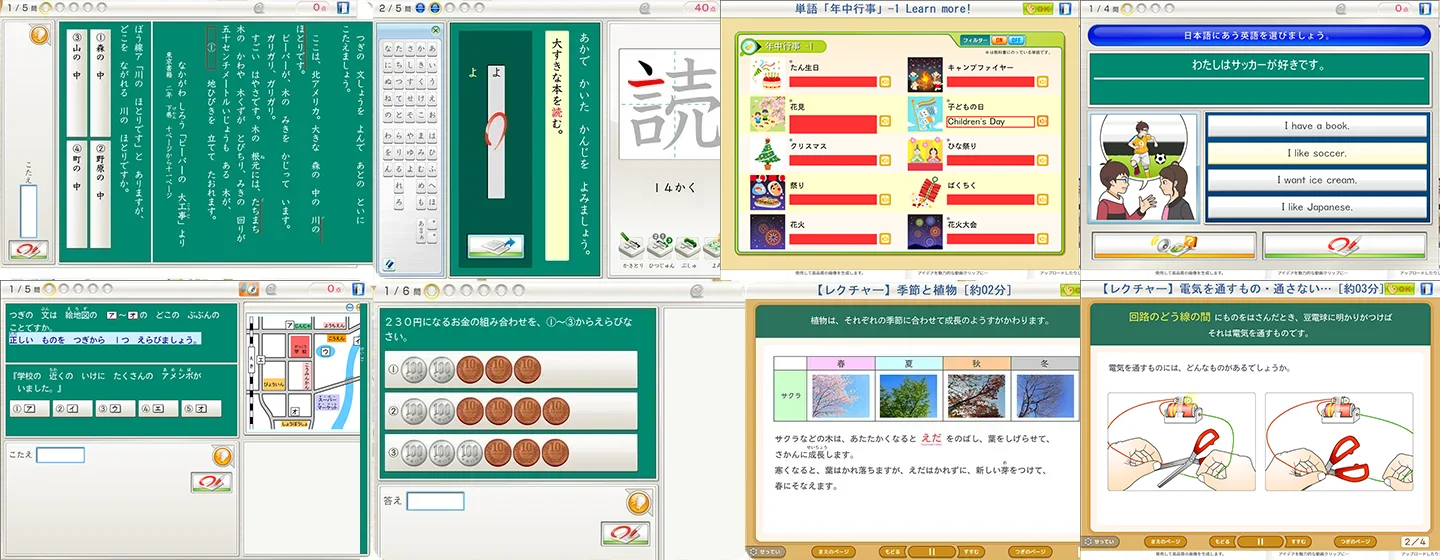Click こたえ input field in map quiz
The width and height of the screenshot is (1440, 560).
(61, 455)
